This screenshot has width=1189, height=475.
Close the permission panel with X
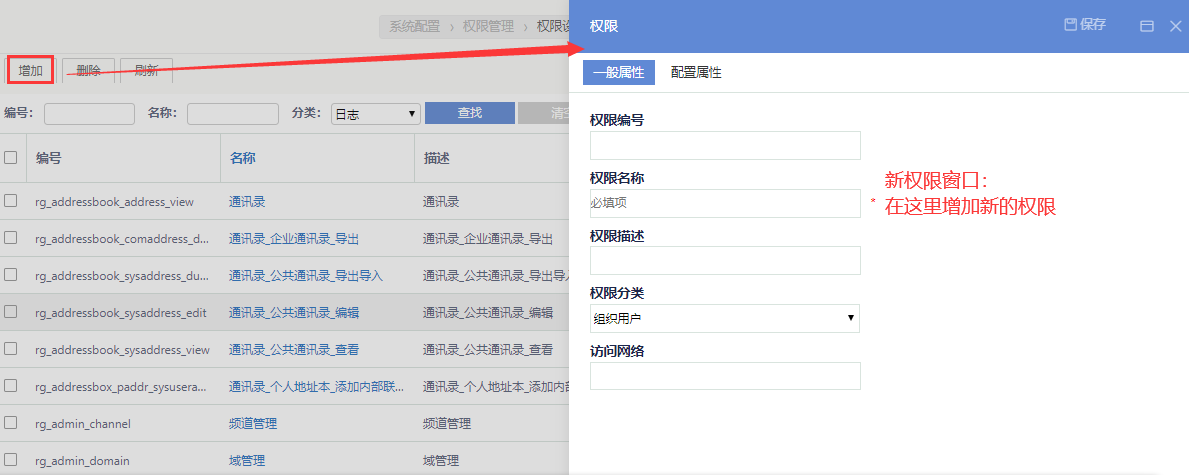[1176, 26]
